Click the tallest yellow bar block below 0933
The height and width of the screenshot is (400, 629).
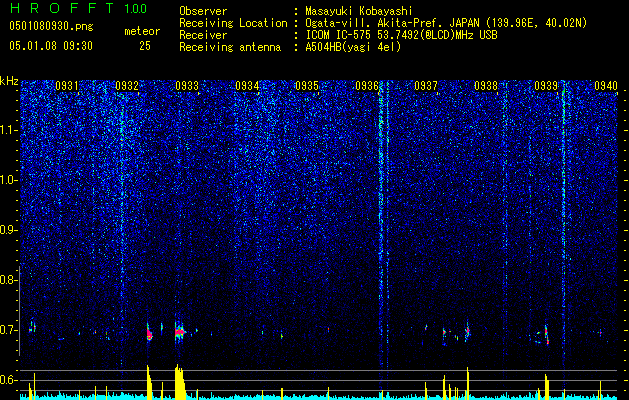click(180, 382)
